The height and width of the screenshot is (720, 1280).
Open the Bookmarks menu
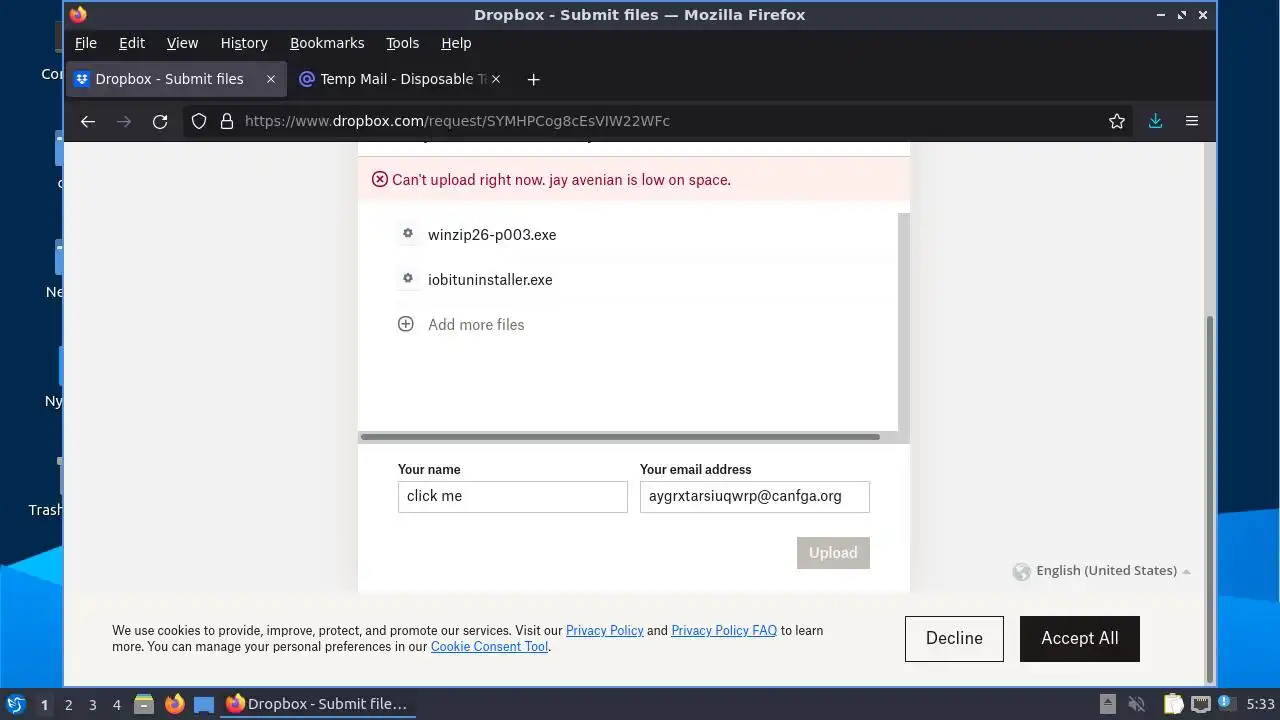tap(327, 43)
